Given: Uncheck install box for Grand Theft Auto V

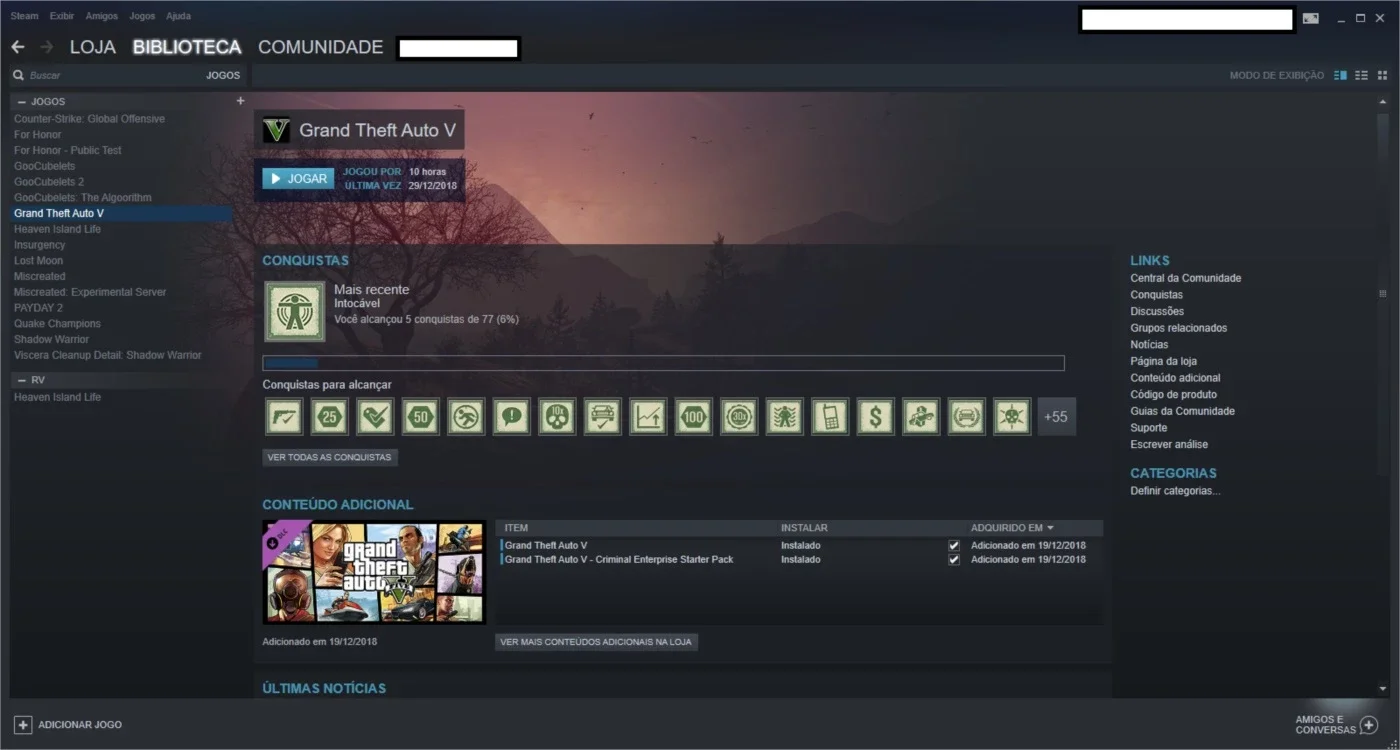Looking at the screenshot, I should (x=954, y=546).
